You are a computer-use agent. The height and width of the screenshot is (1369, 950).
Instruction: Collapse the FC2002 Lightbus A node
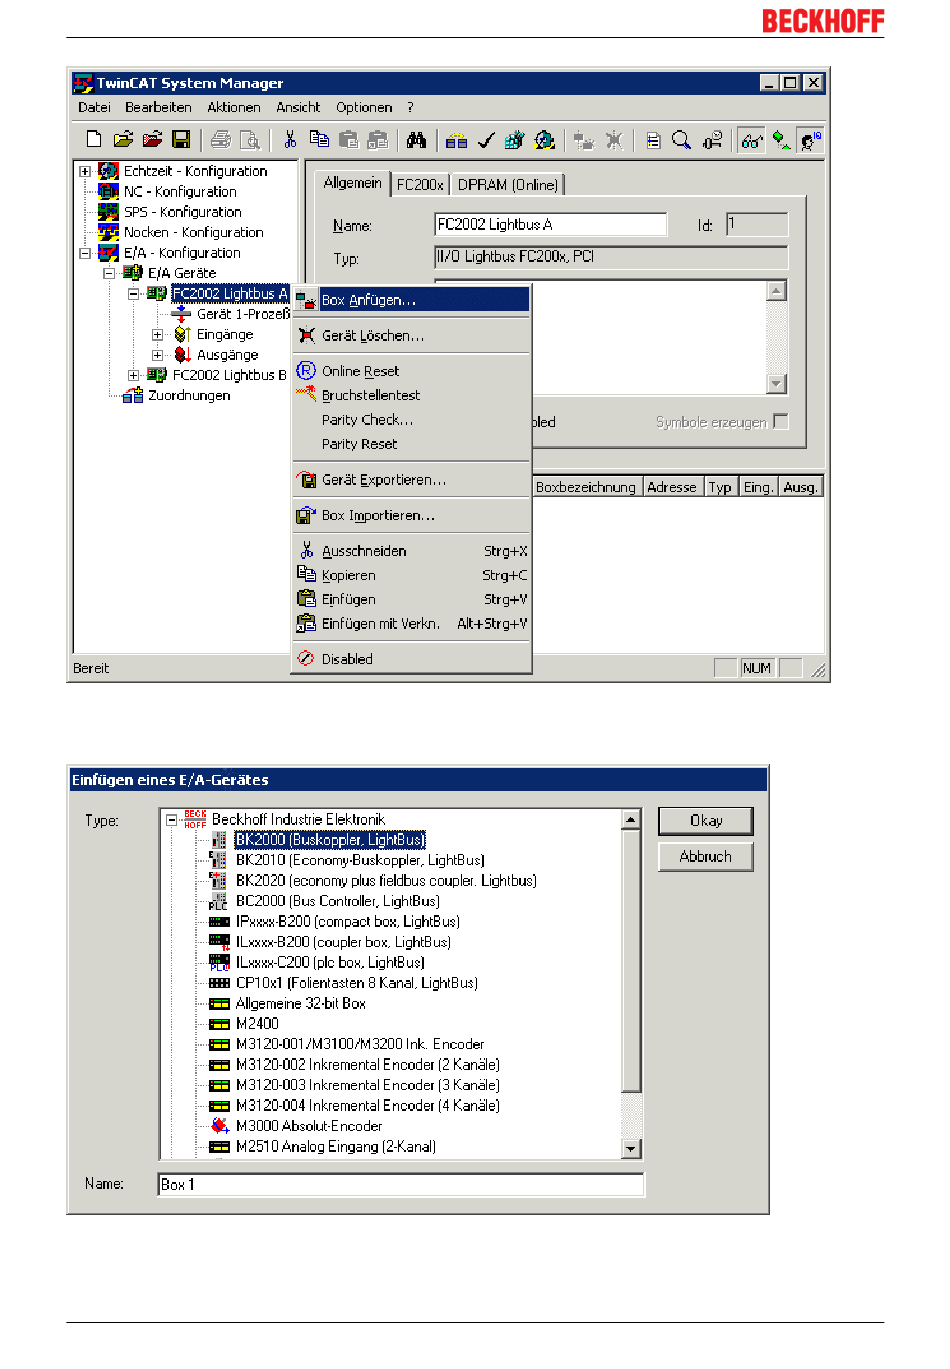pyautogui.click(x=133, y=294)
